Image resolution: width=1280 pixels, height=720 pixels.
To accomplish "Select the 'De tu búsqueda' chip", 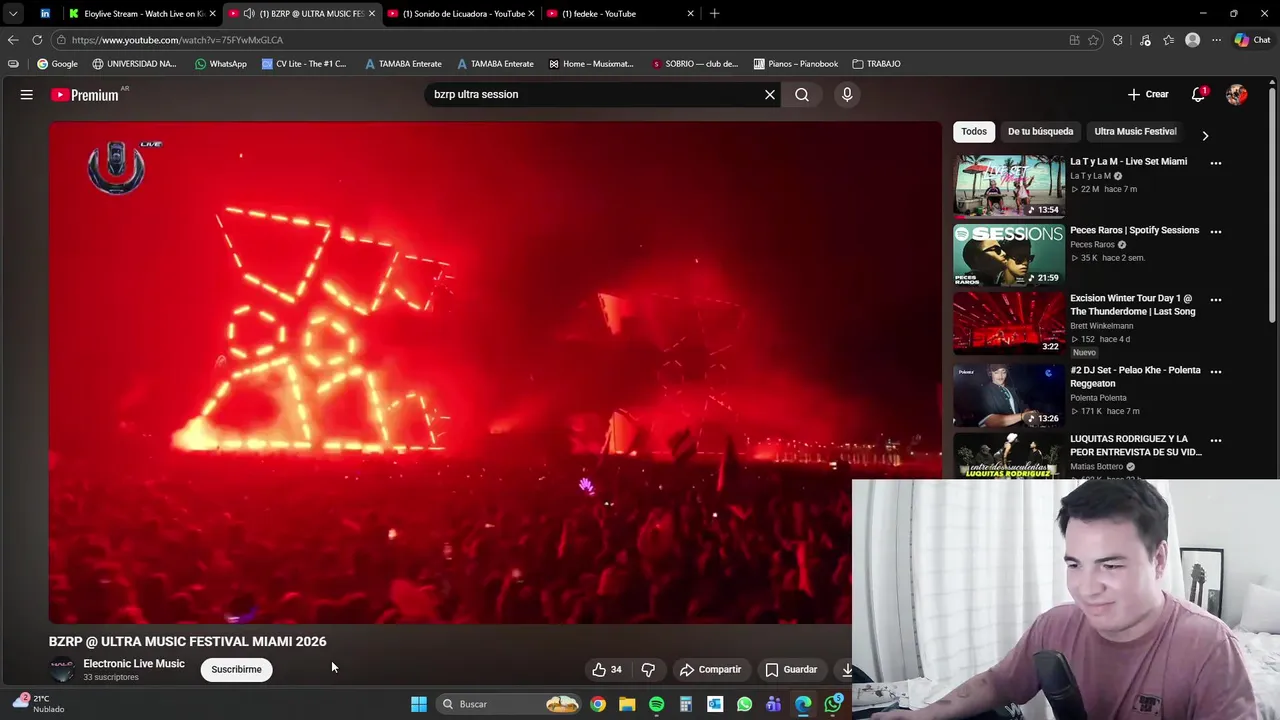I will (1040, 132).
